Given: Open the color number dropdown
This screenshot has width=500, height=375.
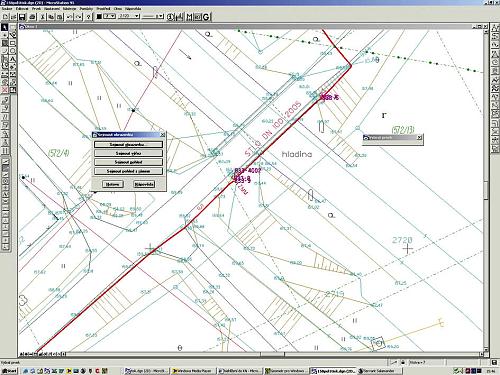Looking at the screenshot, I should pos(110,16).
